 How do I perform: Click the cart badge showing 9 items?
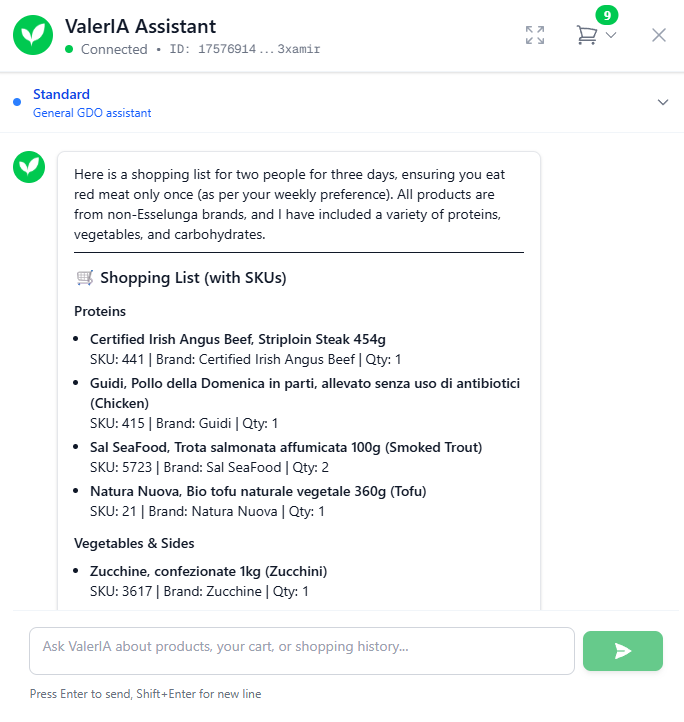[606, 15]
